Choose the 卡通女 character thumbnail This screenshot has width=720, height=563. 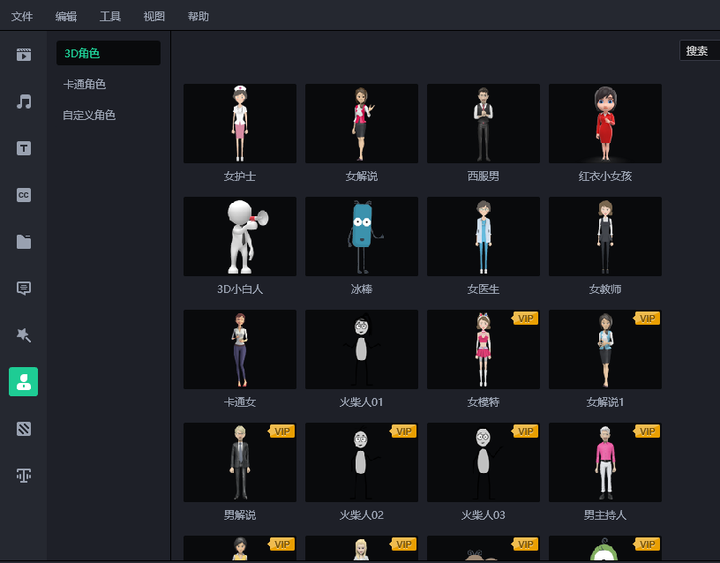click(x=240, y=349)
